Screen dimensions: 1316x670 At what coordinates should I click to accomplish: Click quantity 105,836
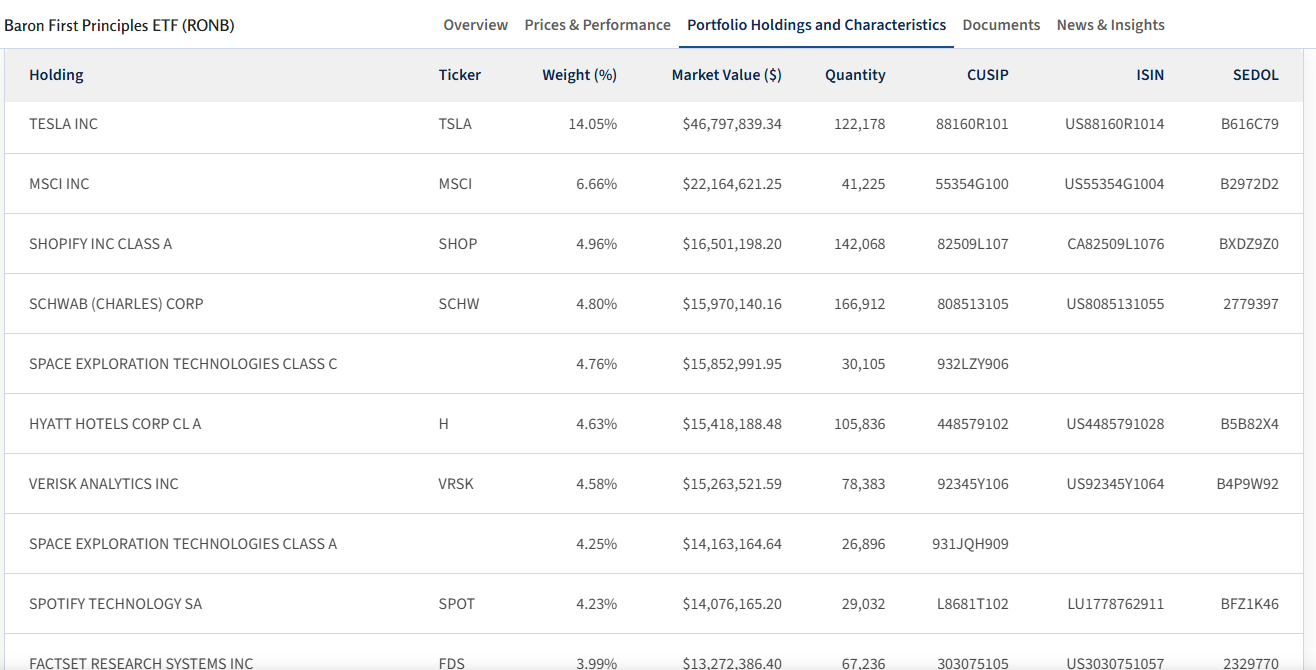(x=860, y=424)
